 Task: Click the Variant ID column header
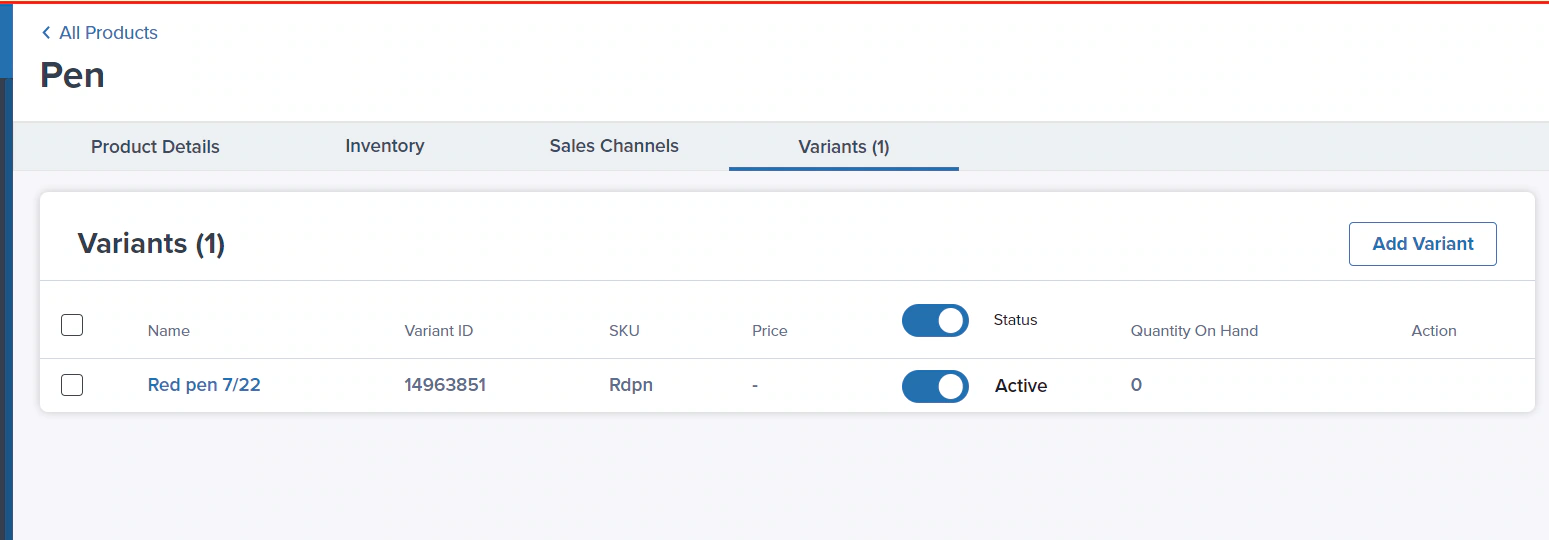(x=439, y=331)
